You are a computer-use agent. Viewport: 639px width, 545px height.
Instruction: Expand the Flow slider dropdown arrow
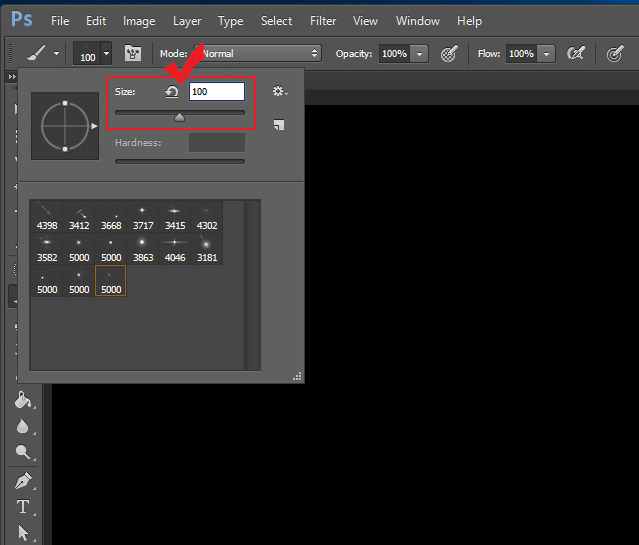point(546,54)
